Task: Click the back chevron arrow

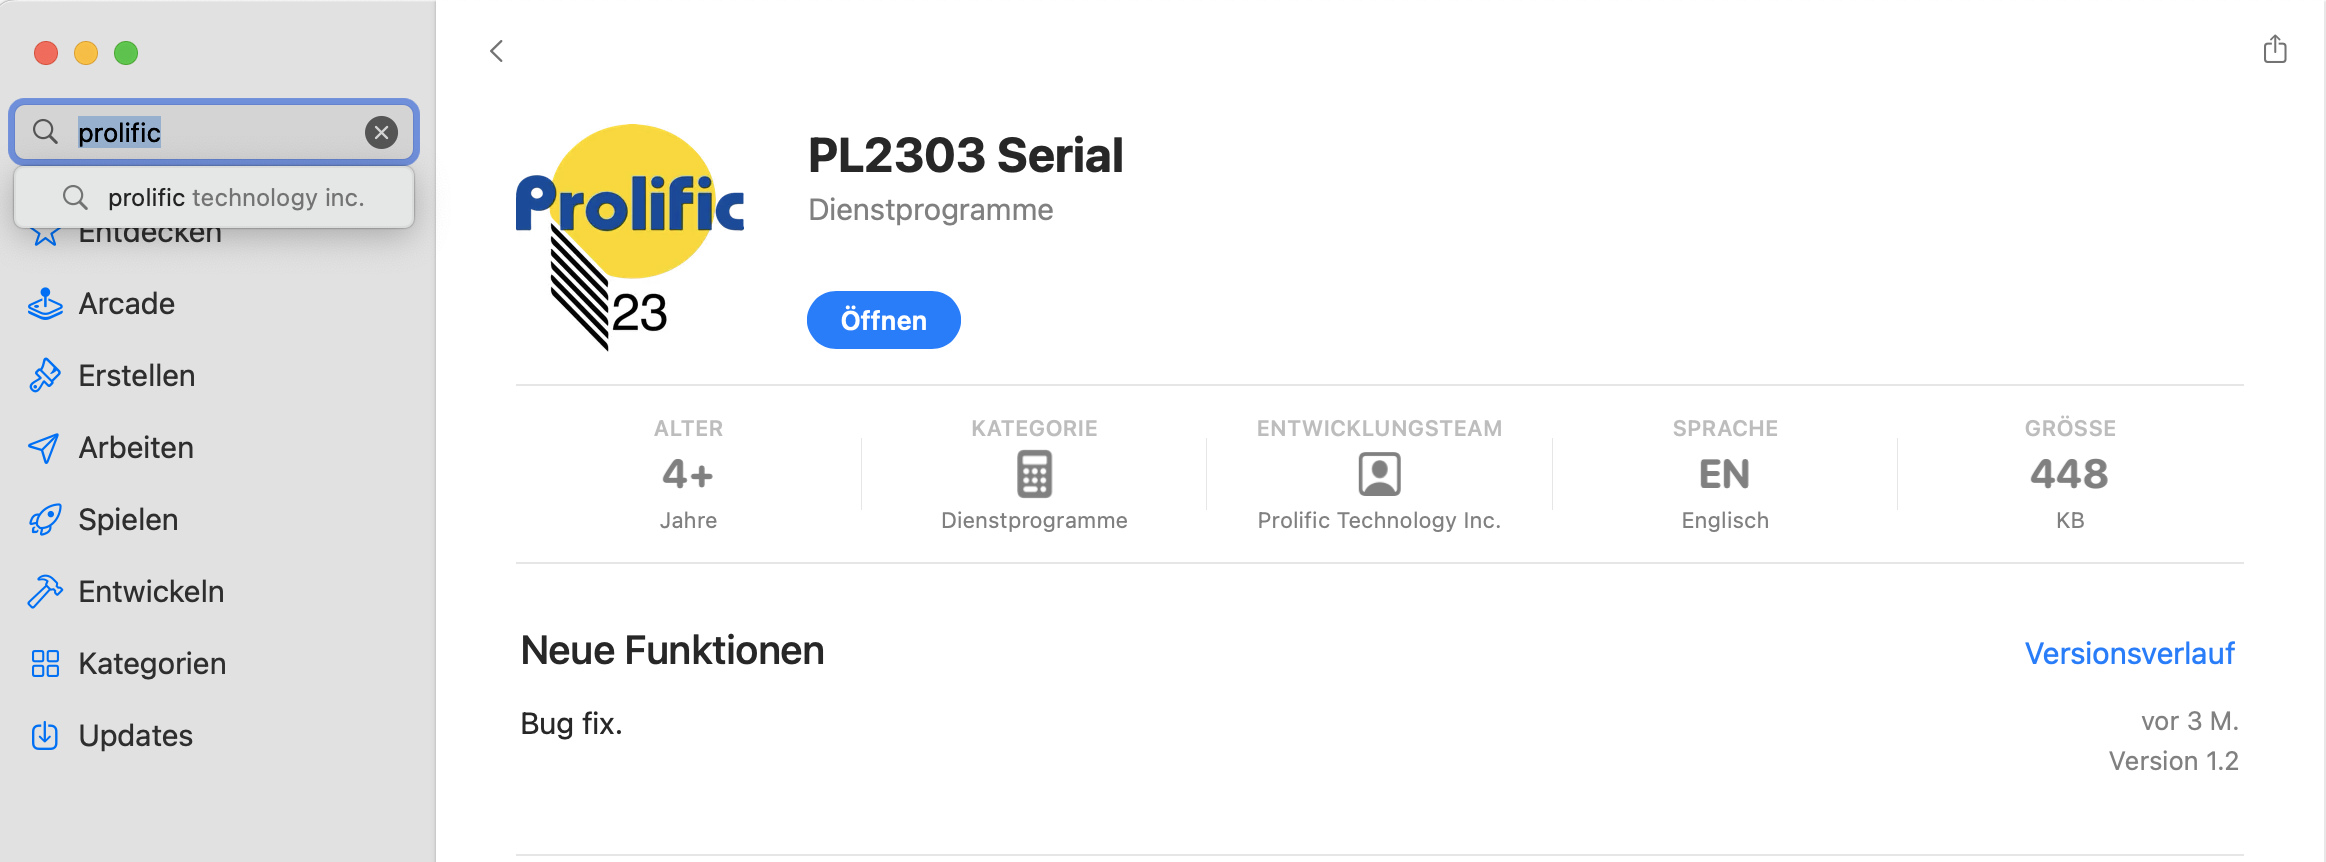Action: coord(496,51)
